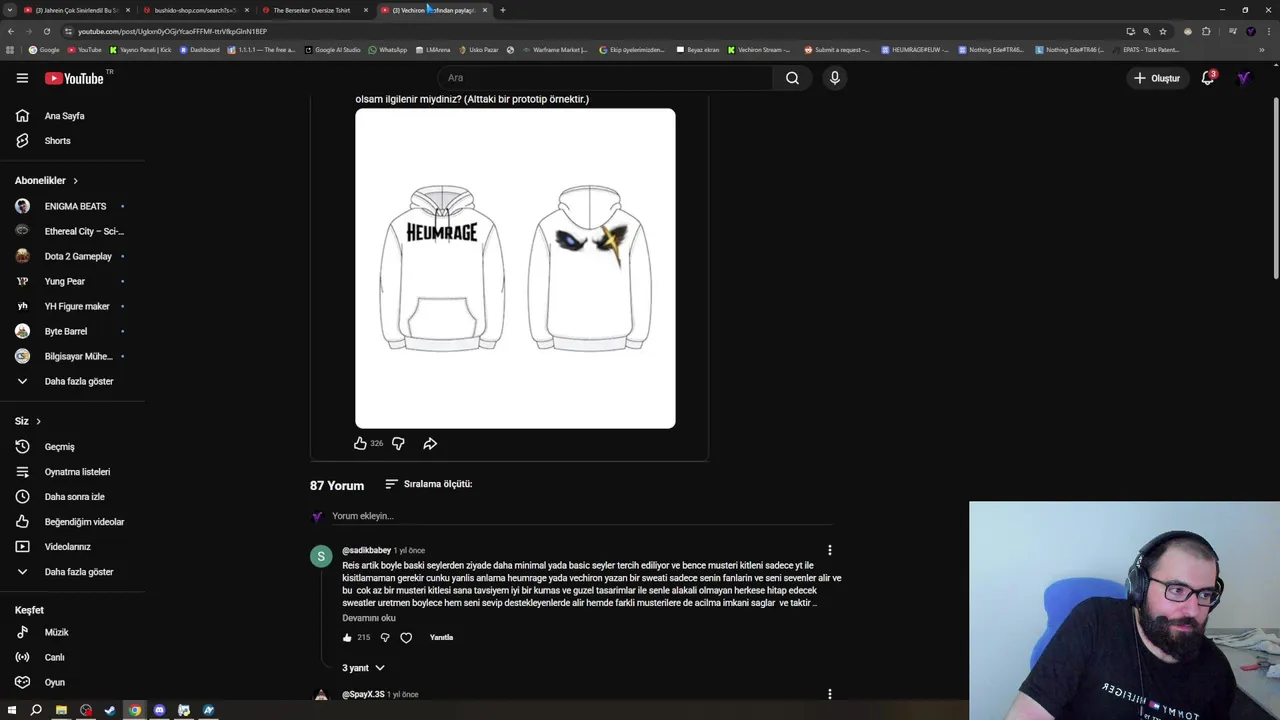Open the @sadikbabey profile link

point(366,550)
